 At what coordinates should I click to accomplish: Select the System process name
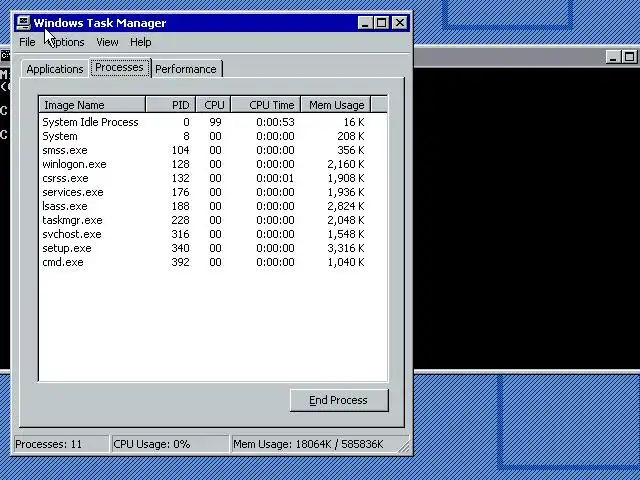[x=60, y=136]
